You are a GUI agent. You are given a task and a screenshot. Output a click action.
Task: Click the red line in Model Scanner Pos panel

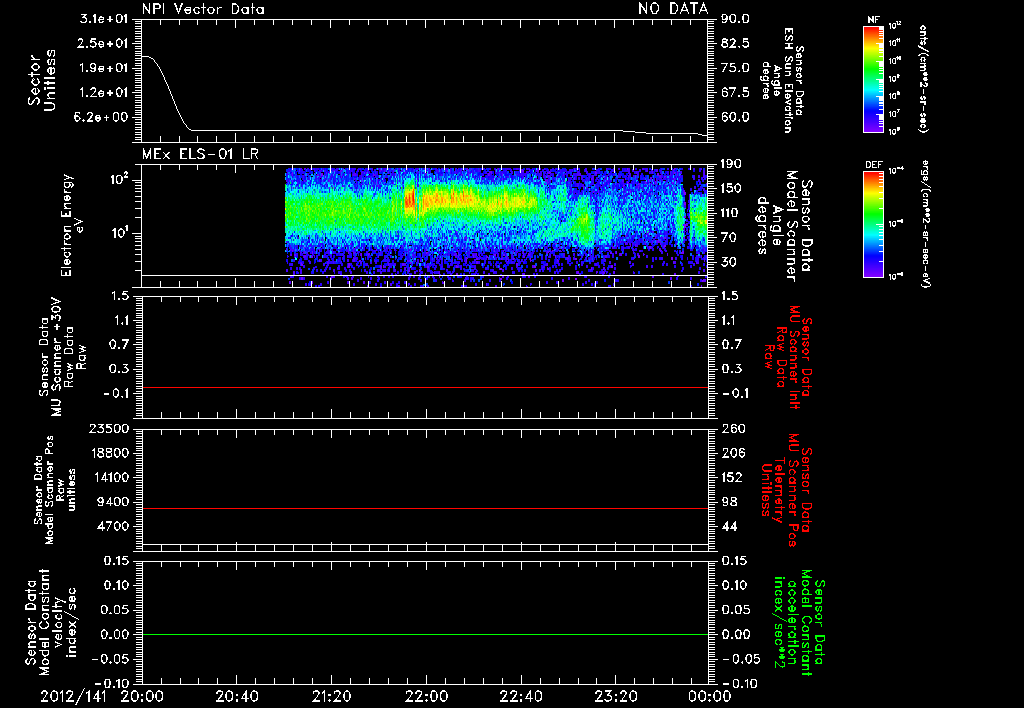coord(425,508)
